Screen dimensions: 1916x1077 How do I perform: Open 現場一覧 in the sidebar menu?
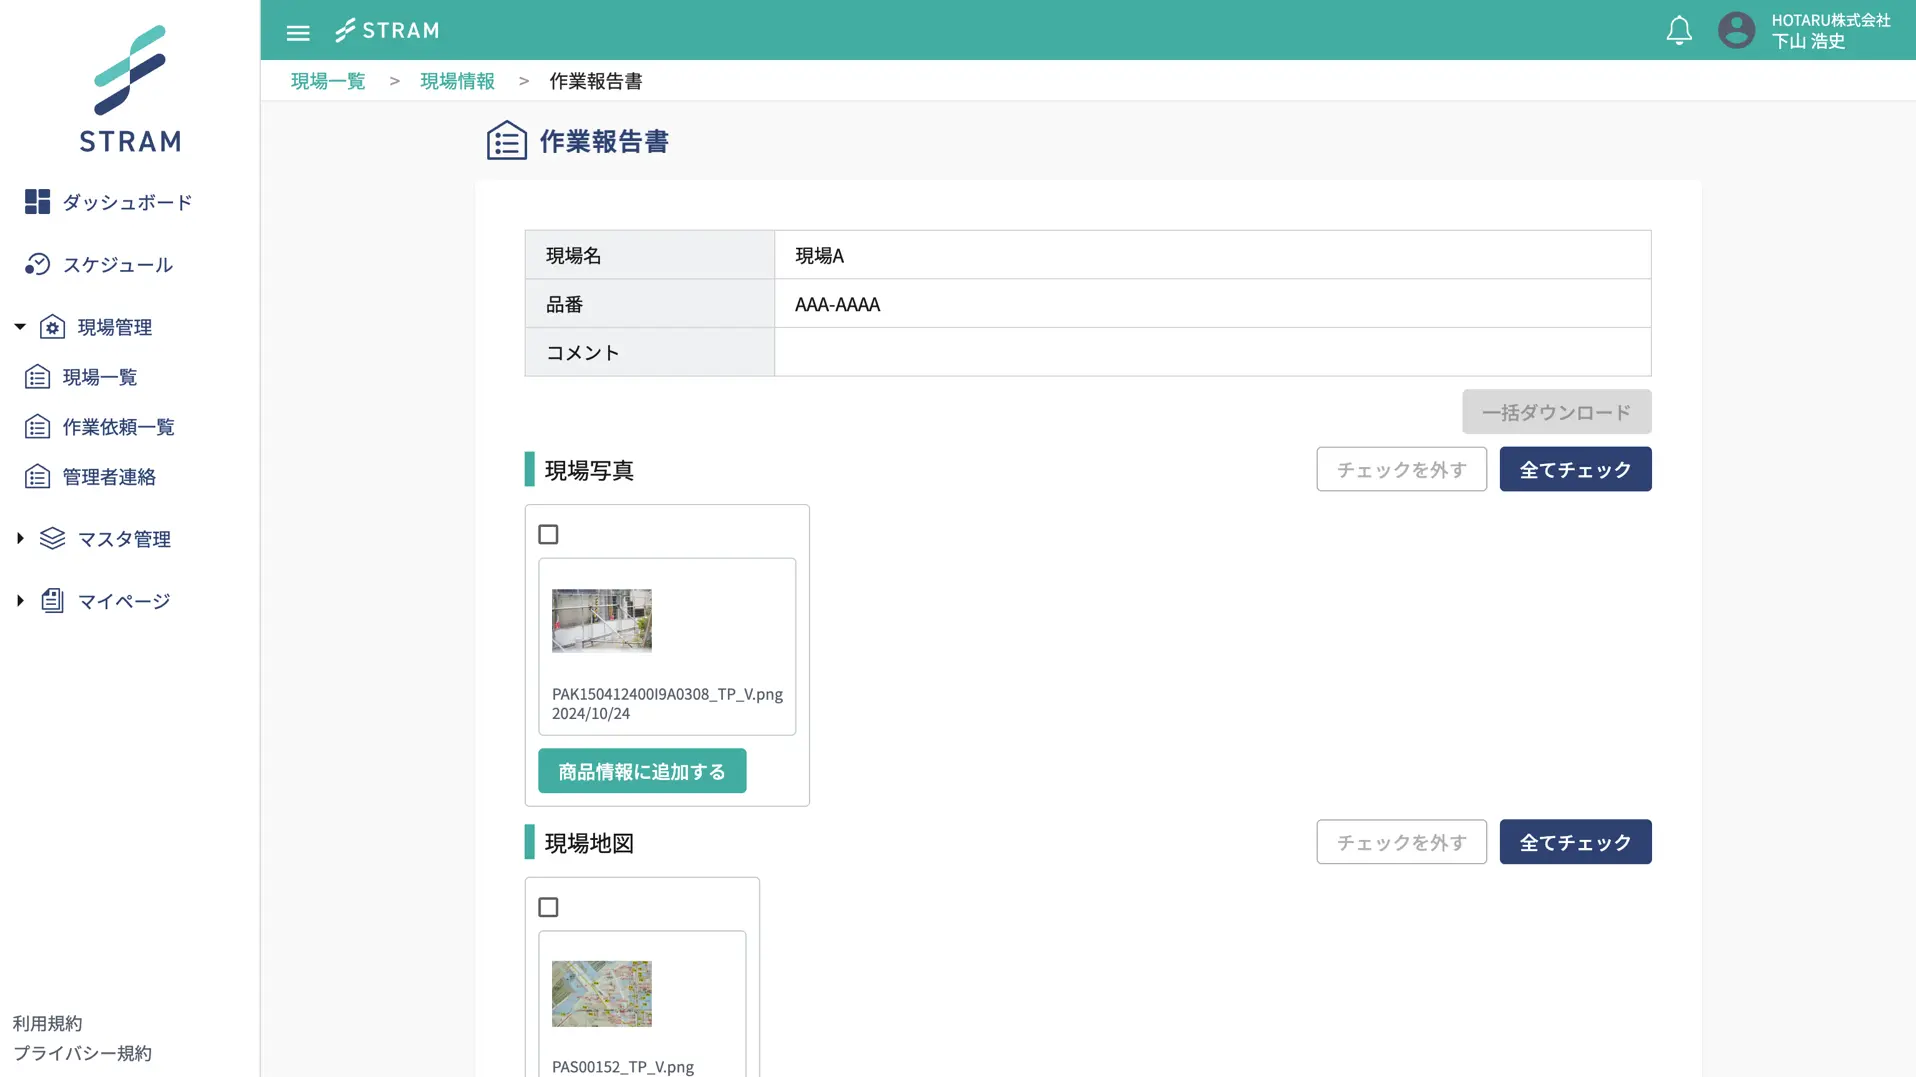(x=99, y=377)
